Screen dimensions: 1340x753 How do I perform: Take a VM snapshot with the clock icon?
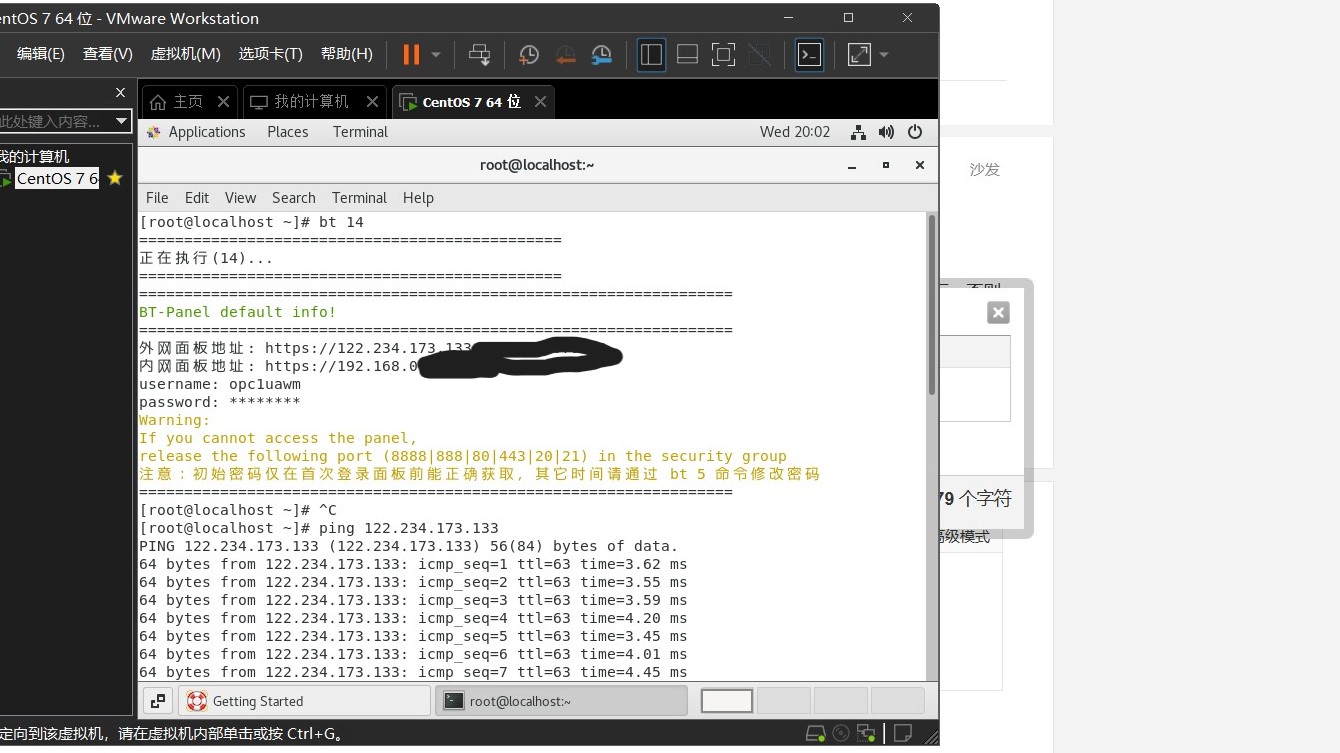point(529,55)
